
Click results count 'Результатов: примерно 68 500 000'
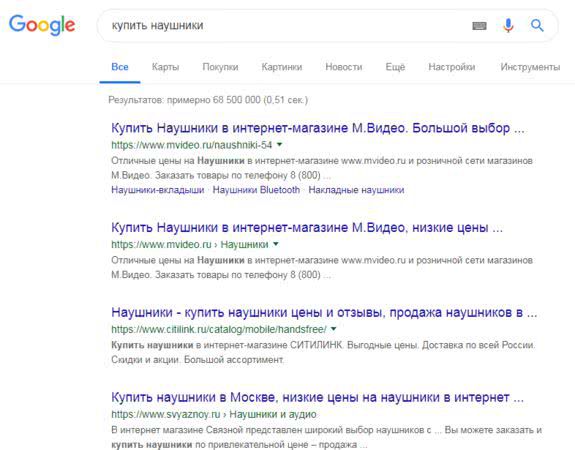coord(208,100)
